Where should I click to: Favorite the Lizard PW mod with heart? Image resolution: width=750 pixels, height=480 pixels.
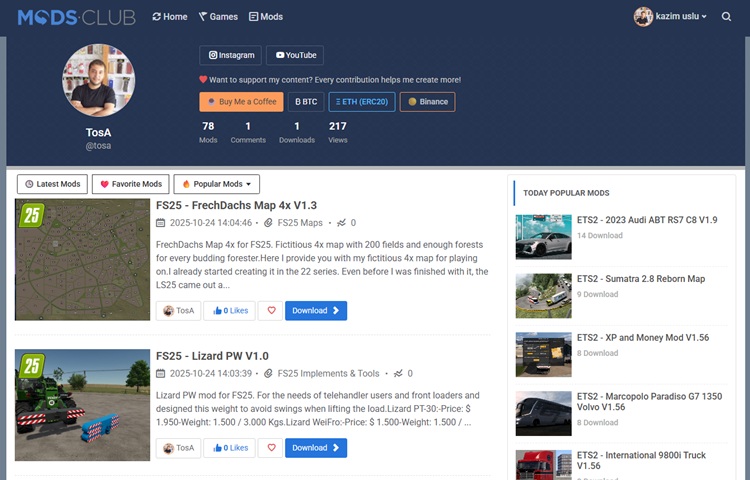click(270, 448)
